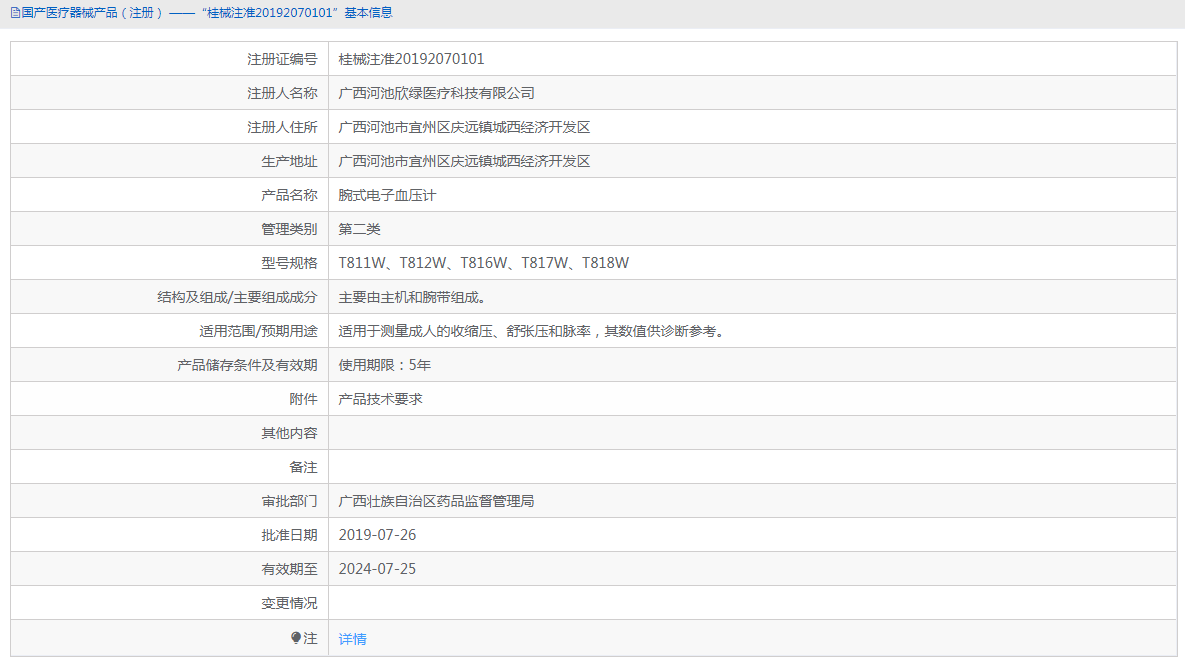Click the expiry date 2024-07-25
Image resolution: width=1185 pixels, height=663 pixels.
pos(377,569)
